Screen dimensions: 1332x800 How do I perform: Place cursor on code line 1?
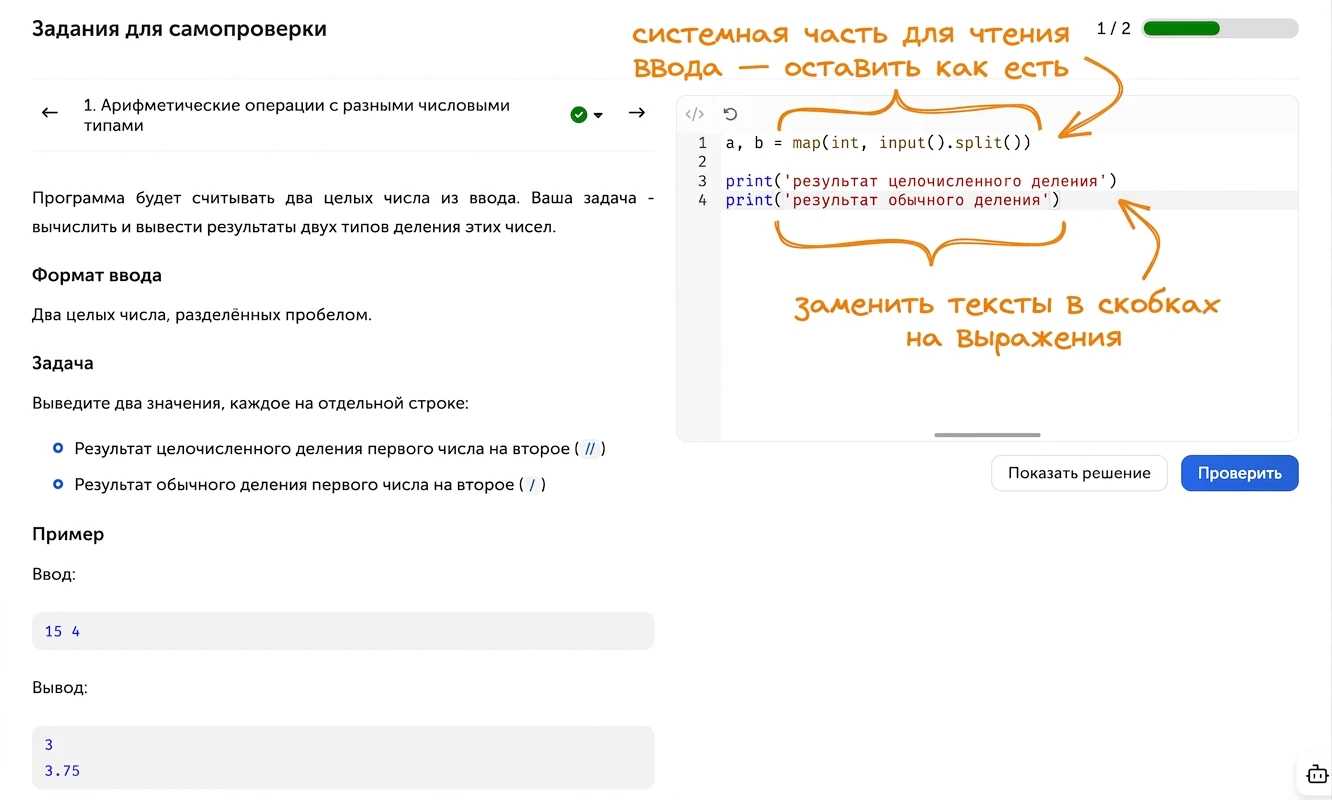click(878, 143)
